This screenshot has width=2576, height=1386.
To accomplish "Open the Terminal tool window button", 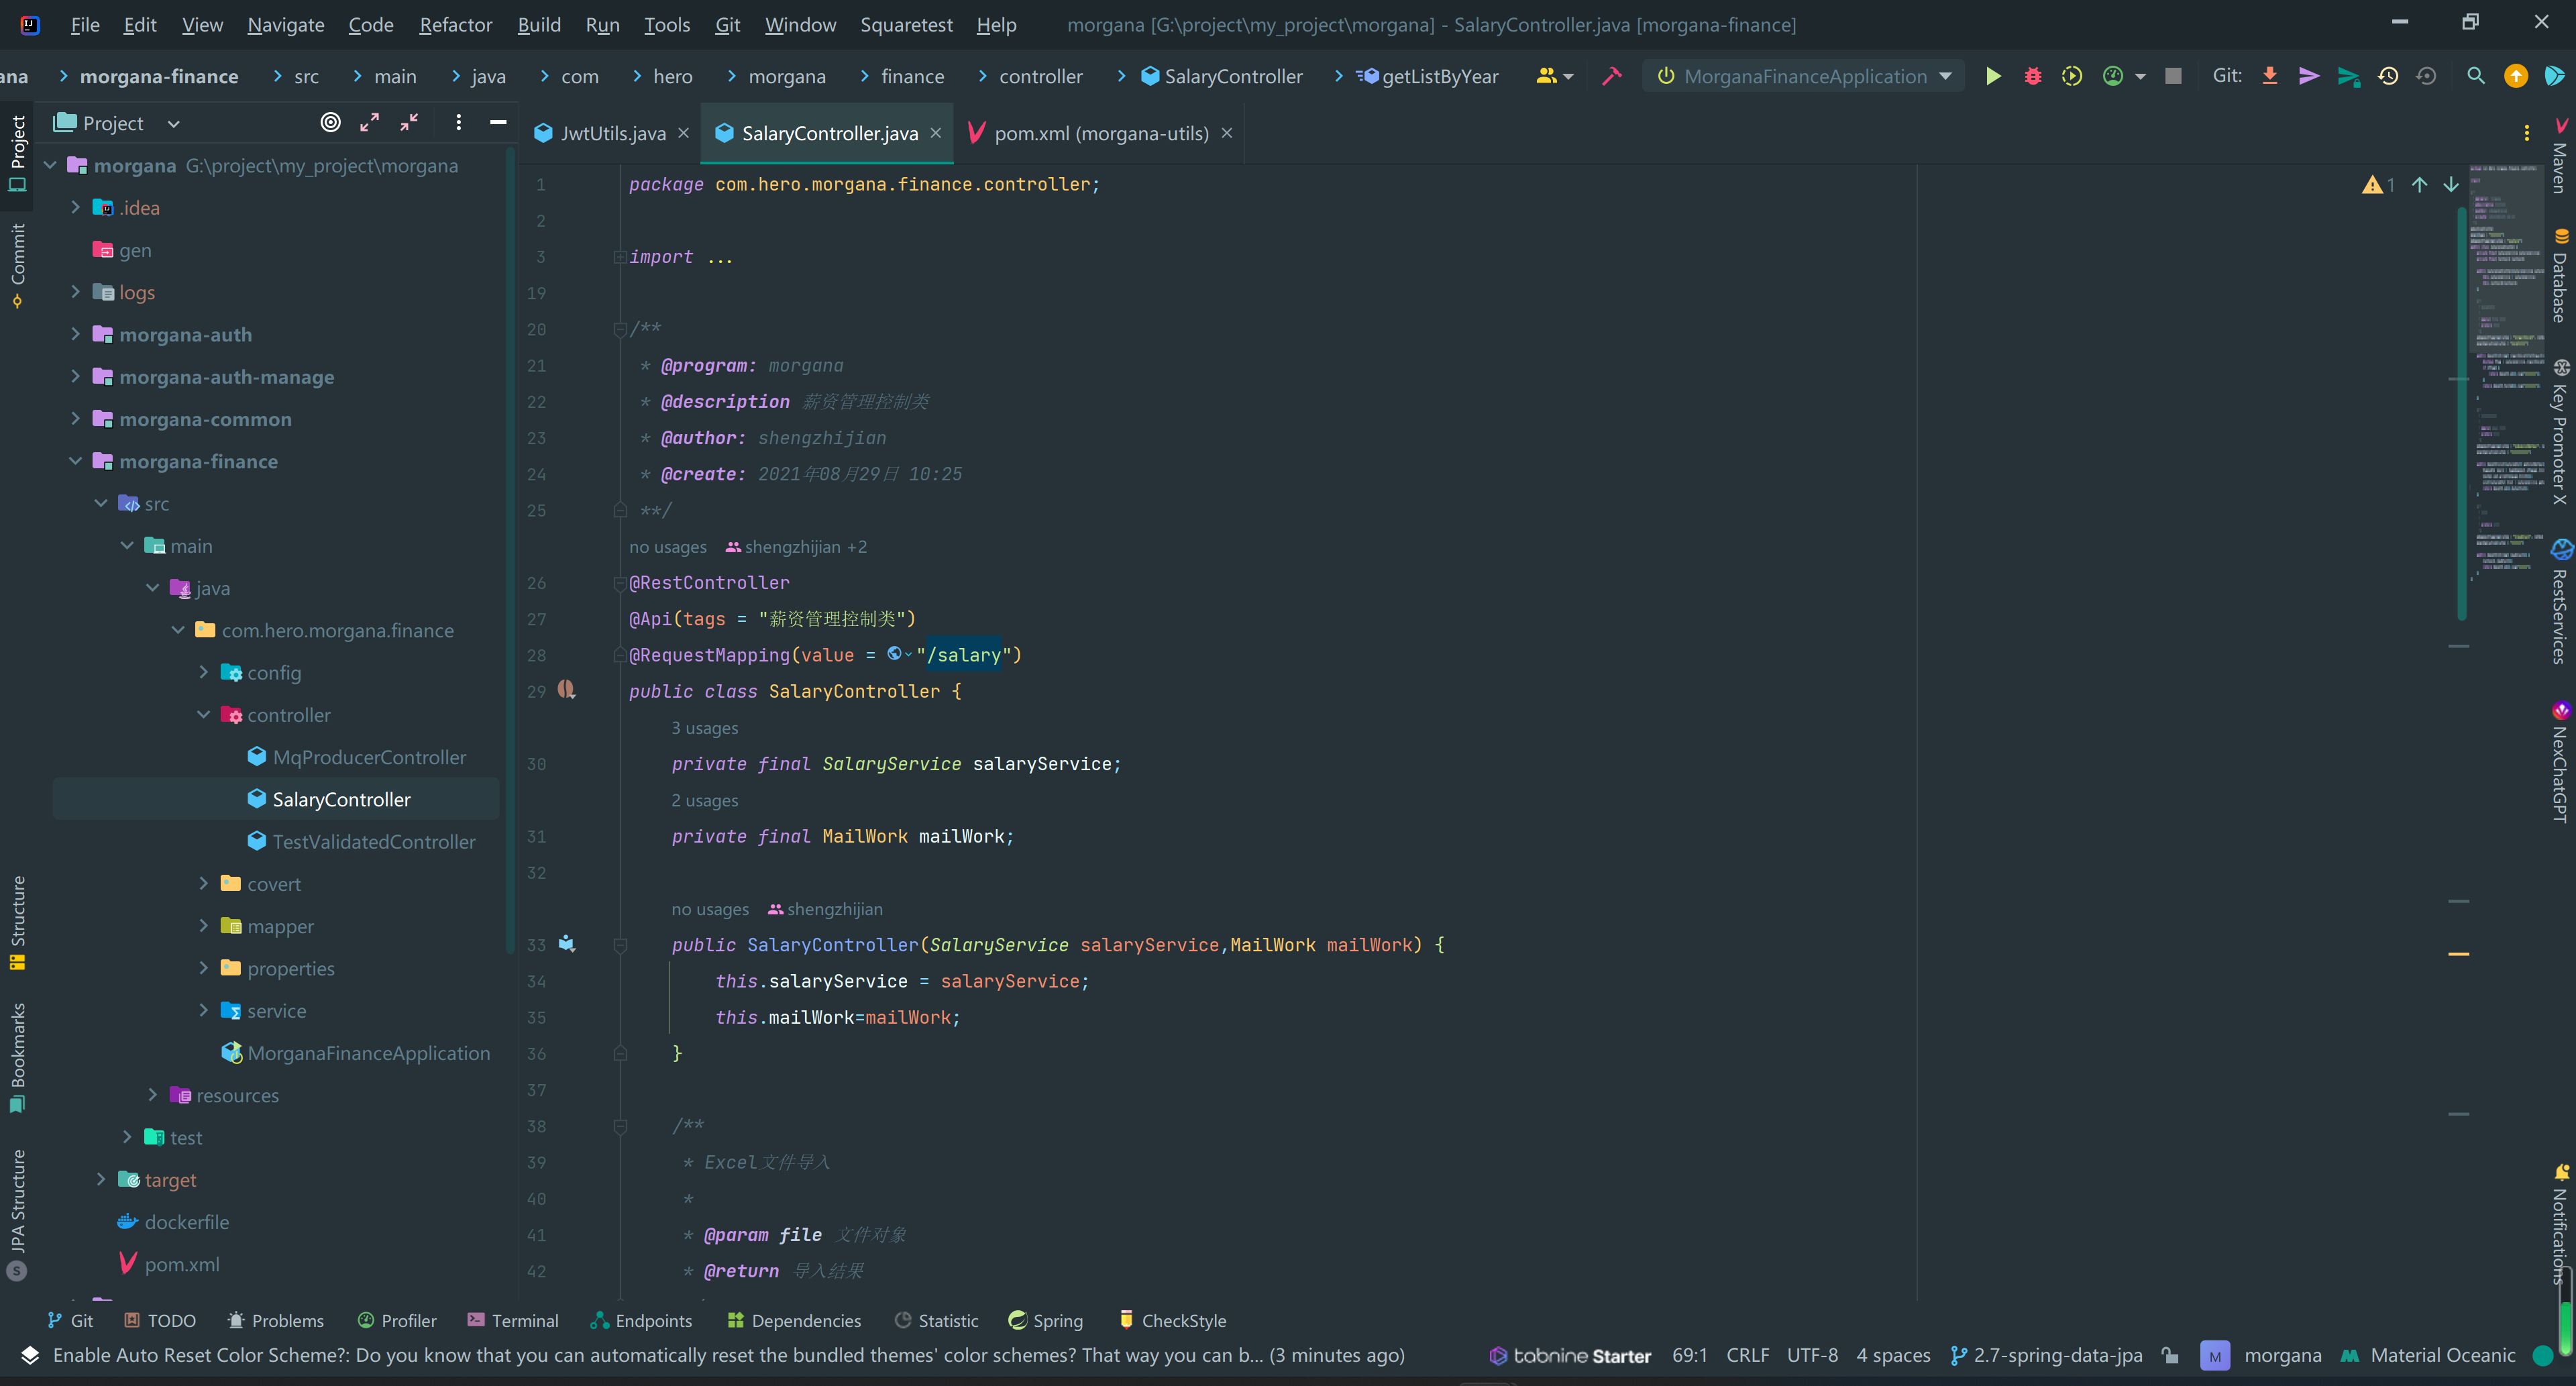I will [x=513, y=1320].
